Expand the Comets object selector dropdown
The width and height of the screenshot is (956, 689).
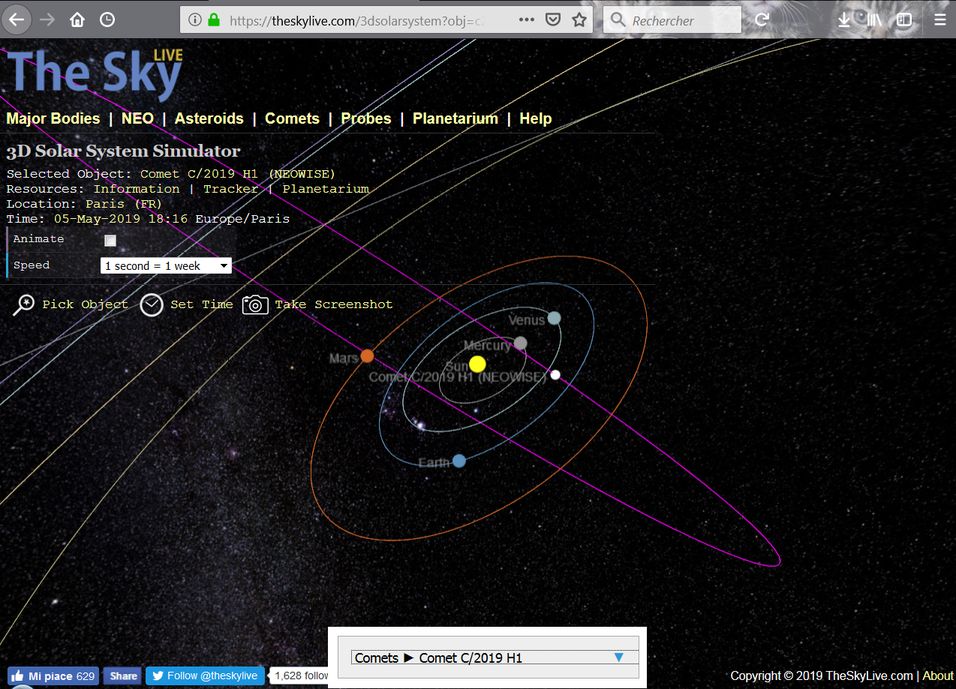point(619,657)
